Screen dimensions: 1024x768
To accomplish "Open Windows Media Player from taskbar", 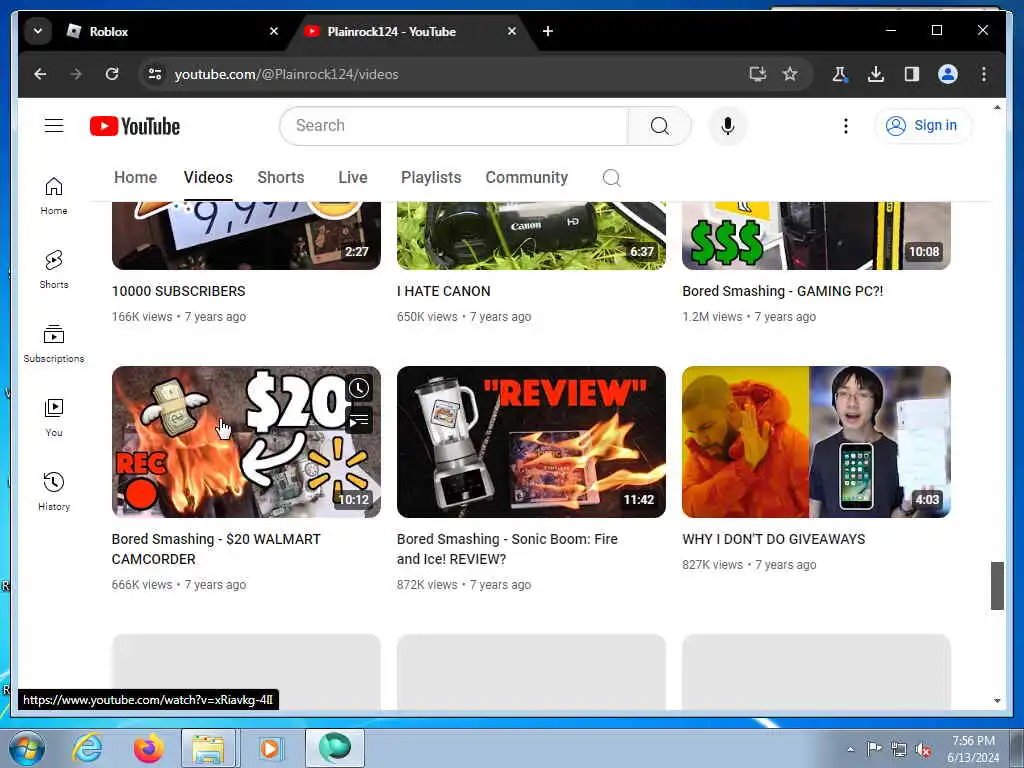I will [269, 748].
